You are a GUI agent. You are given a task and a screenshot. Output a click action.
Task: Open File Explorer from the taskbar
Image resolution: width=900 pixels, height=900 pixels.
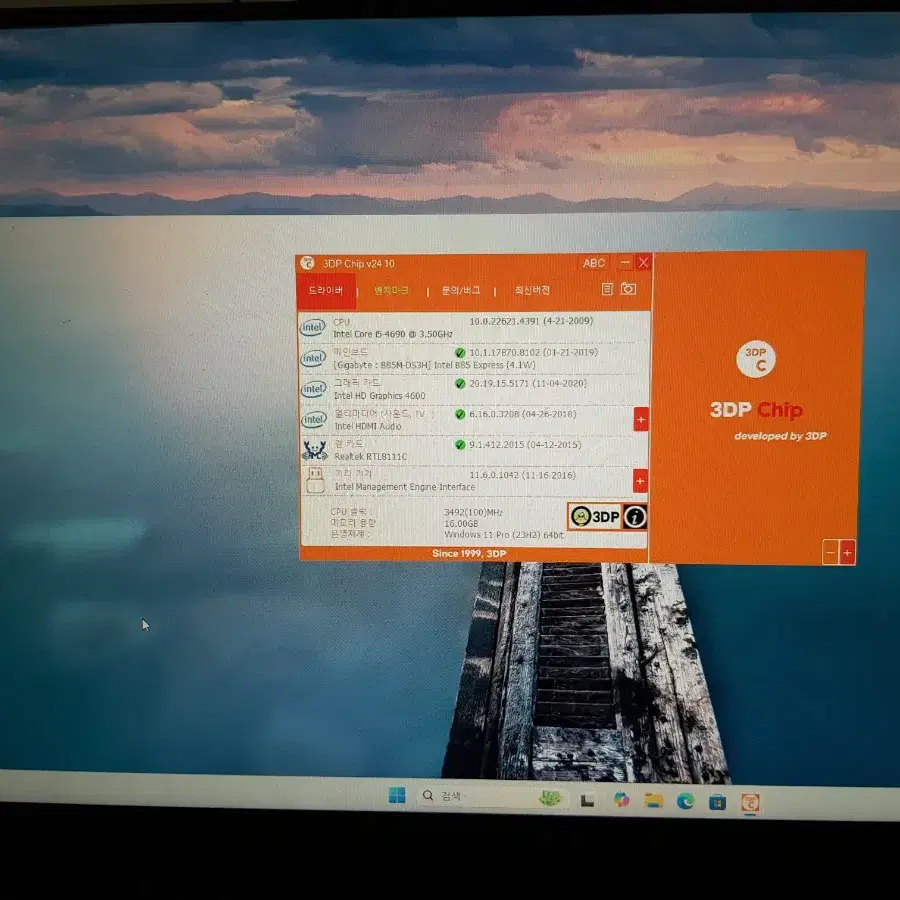[653, 800]
